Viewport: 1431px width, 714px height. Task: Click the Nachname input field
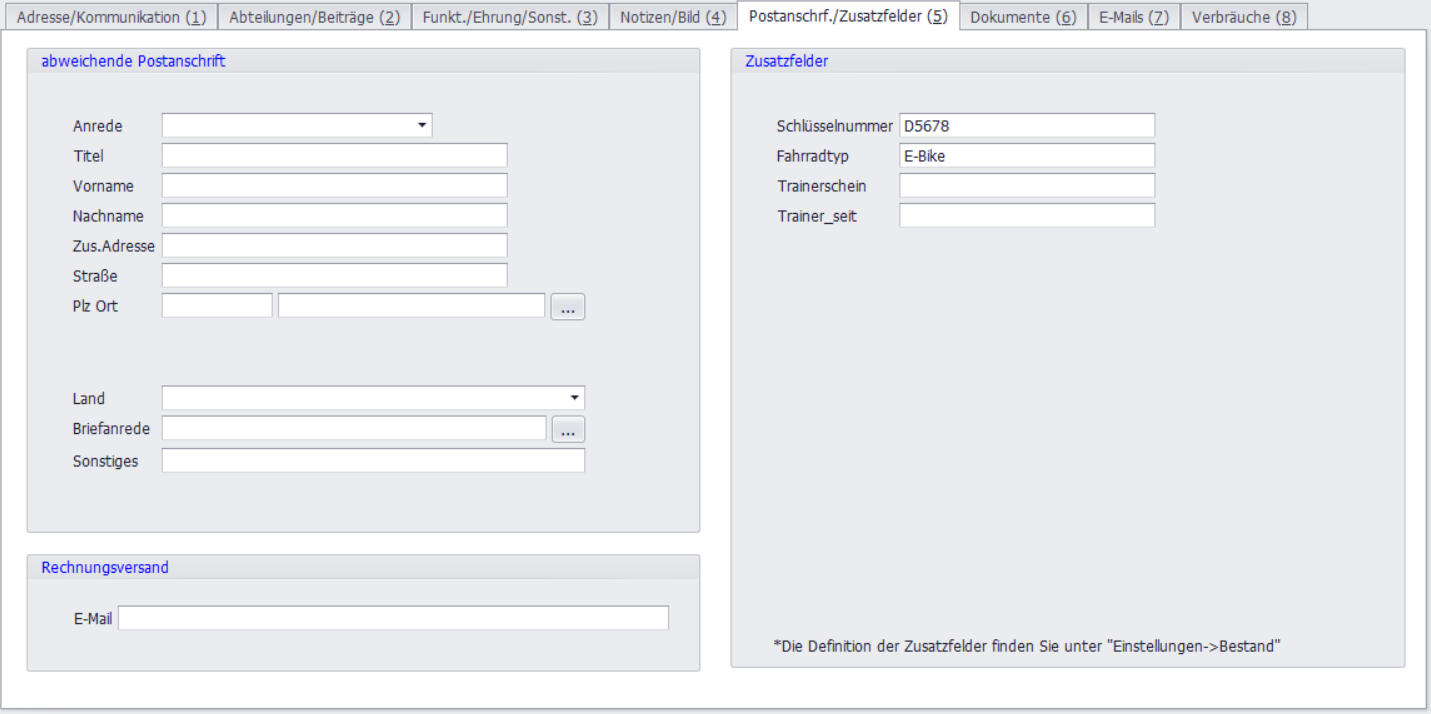point(334,216)
